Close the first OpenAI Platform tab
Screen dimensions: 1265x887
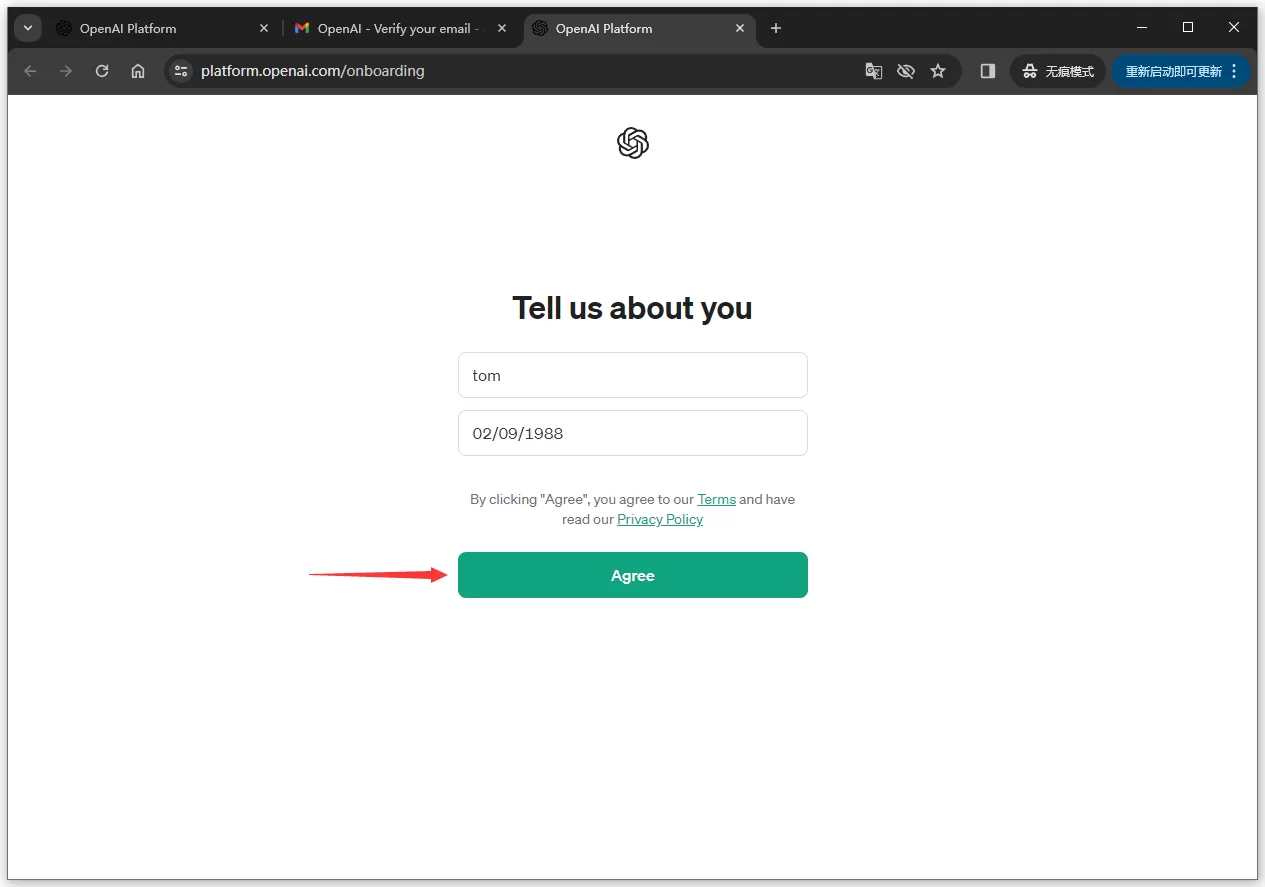tap(264, 28)
